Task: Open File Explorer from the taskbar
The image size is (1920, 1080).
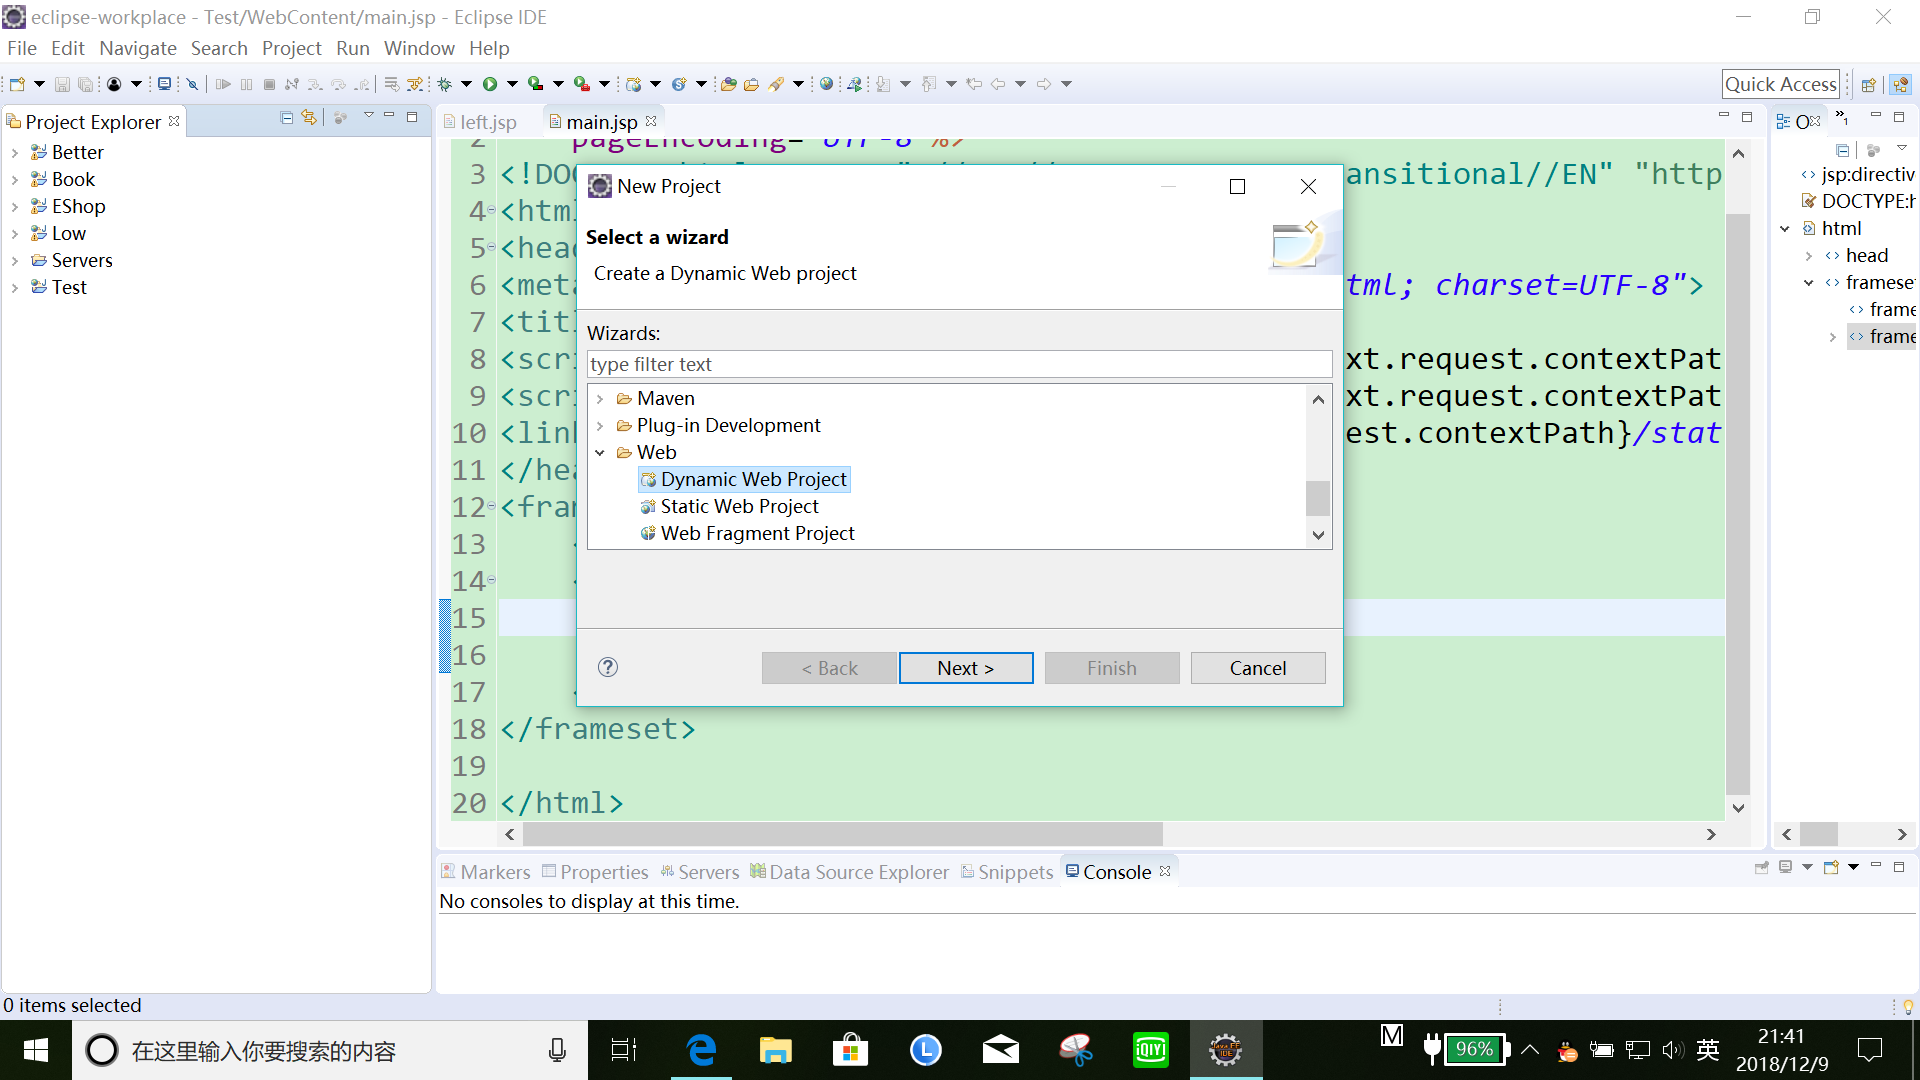Action: (775, 1050)
